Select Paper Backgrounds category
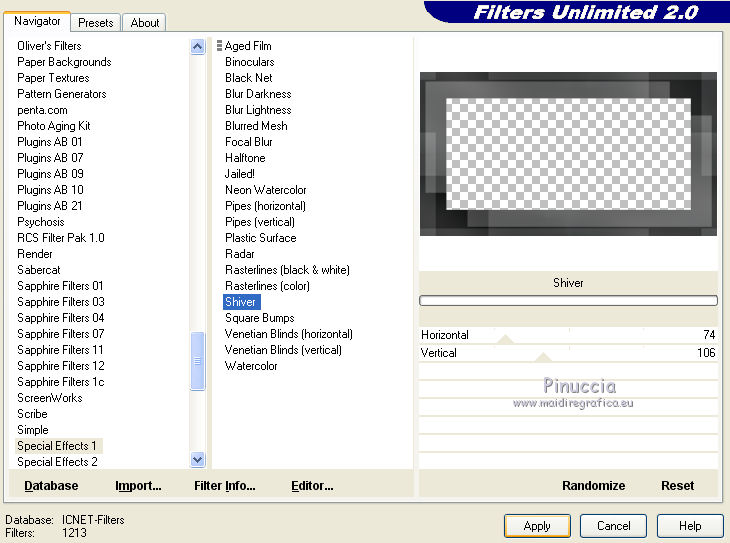 tap(64, 62)
